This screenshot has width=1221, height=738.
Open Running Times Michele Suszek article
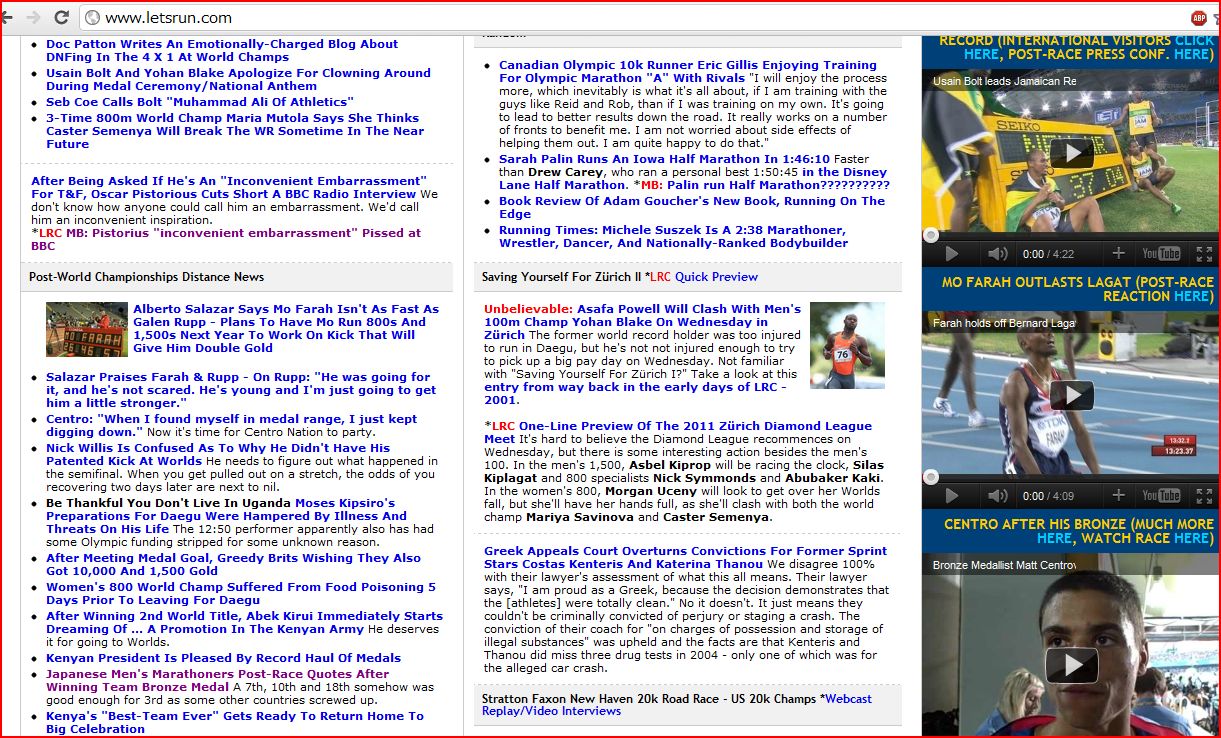[673, 236]
